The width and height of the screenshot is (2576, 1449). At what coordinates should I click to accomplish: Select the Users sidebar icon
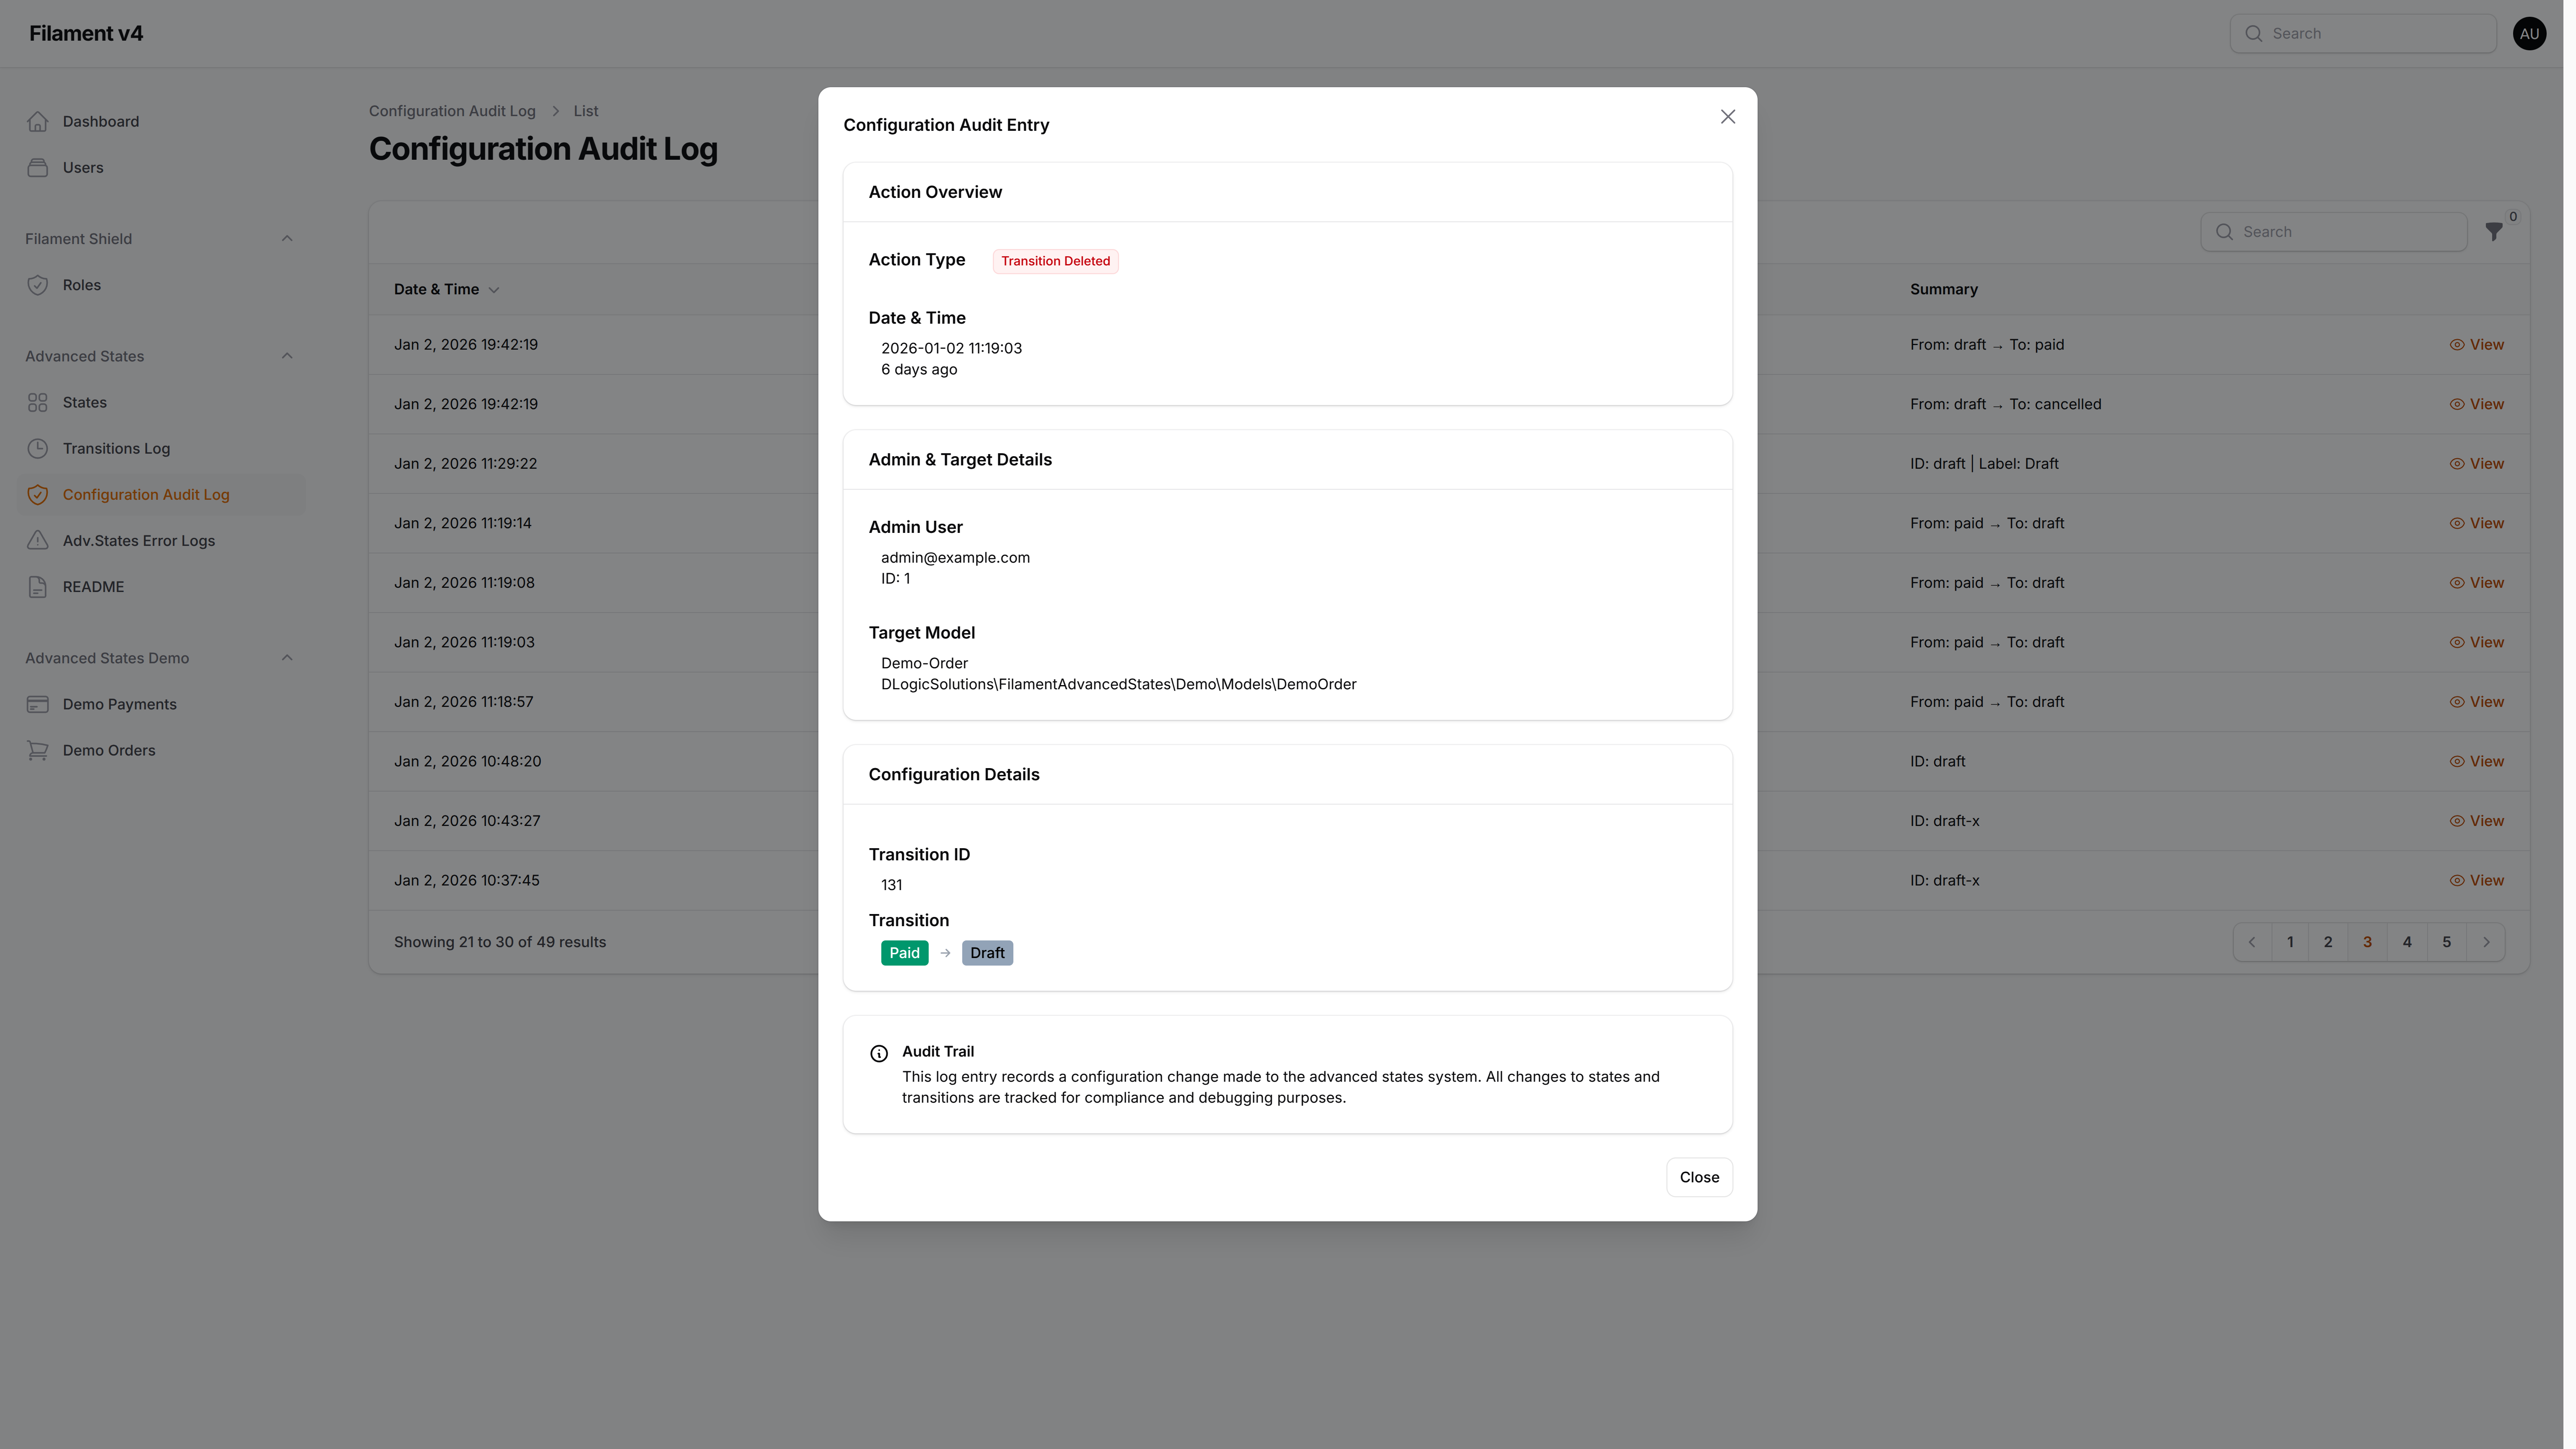tap(38, 167)
